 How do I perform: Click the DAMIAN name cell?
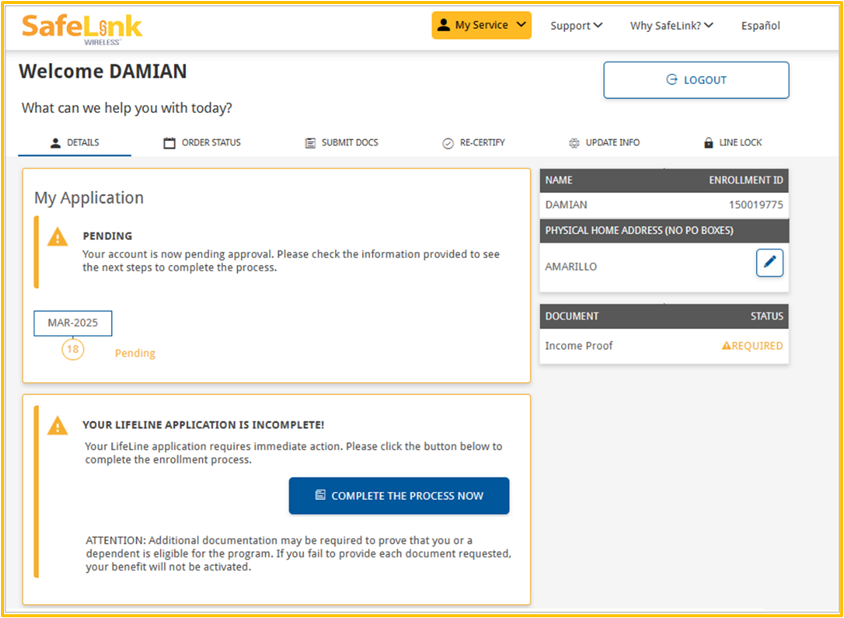point(566,205)
